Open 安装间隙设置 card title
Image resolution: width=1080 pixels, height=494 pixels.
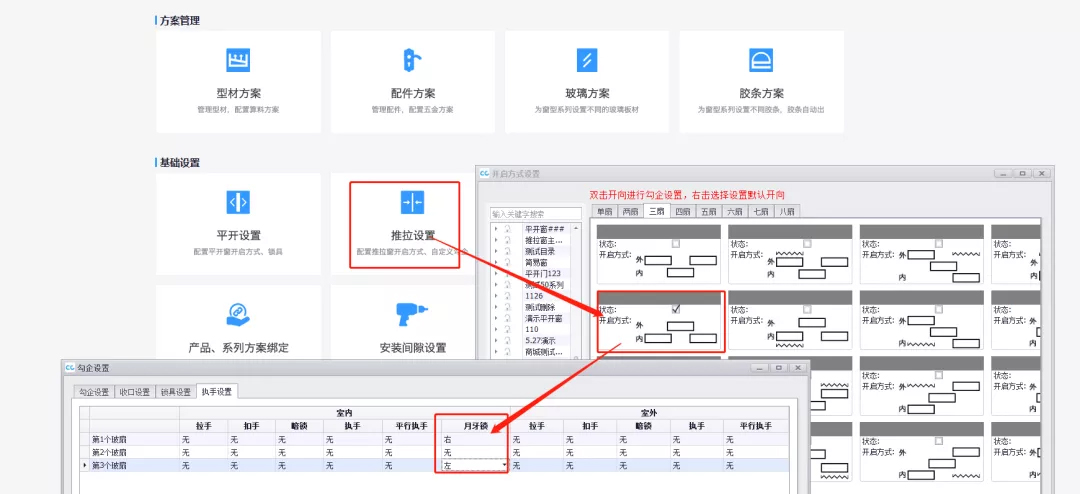coord(413,348)
